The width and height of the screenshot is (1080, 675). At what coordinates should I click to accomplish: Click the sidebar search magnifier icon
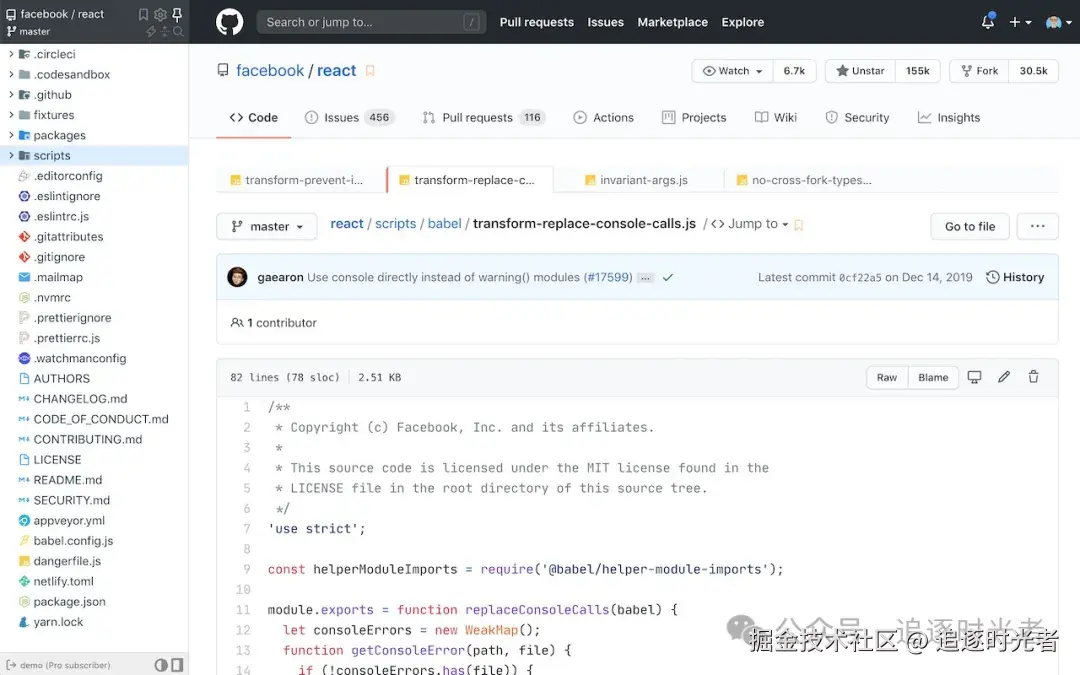tap(178, 32)
